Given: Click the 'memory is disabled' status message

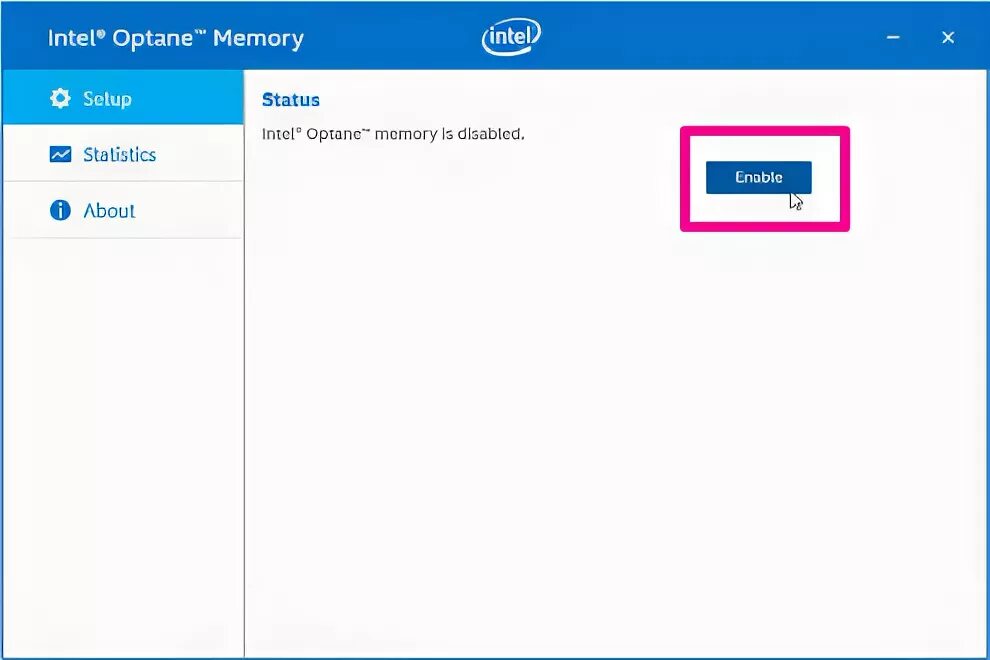Looking at the screenshot, I should tap(393, 133).
